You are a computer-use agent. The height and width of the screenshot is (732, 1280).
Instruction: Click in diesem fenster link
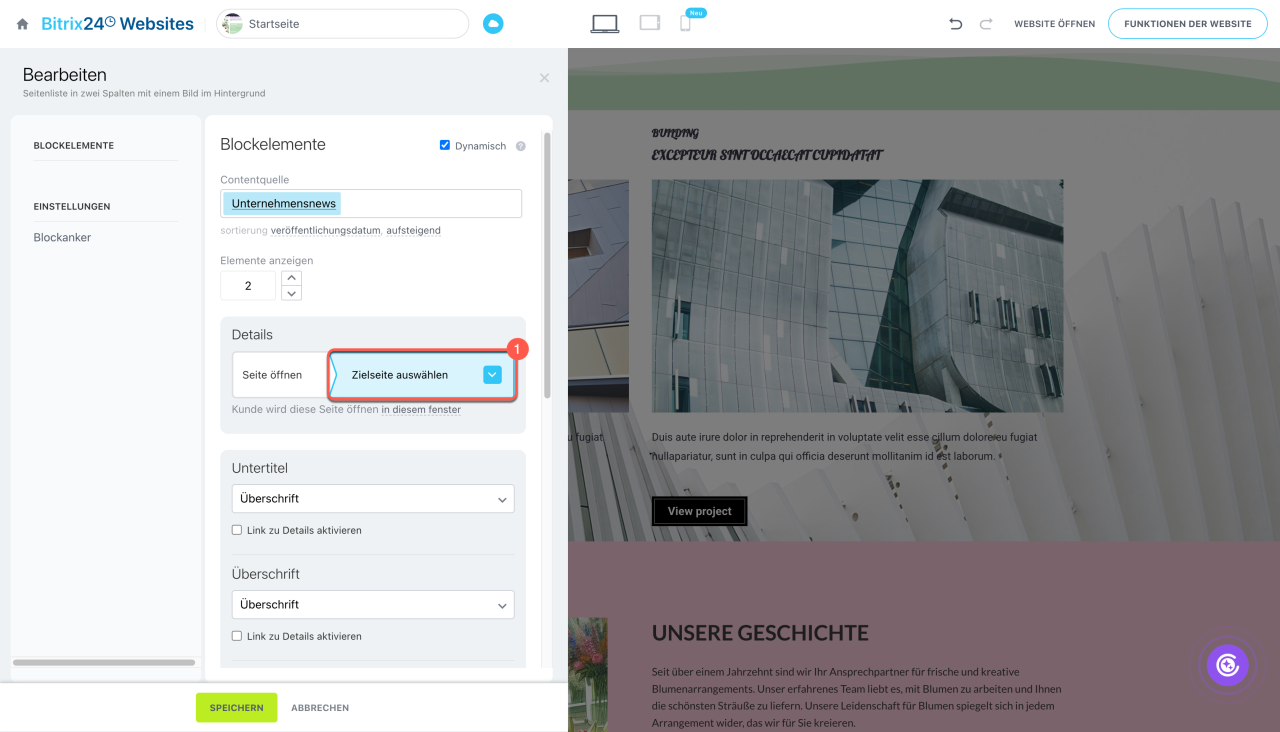[x=421, y=410]
